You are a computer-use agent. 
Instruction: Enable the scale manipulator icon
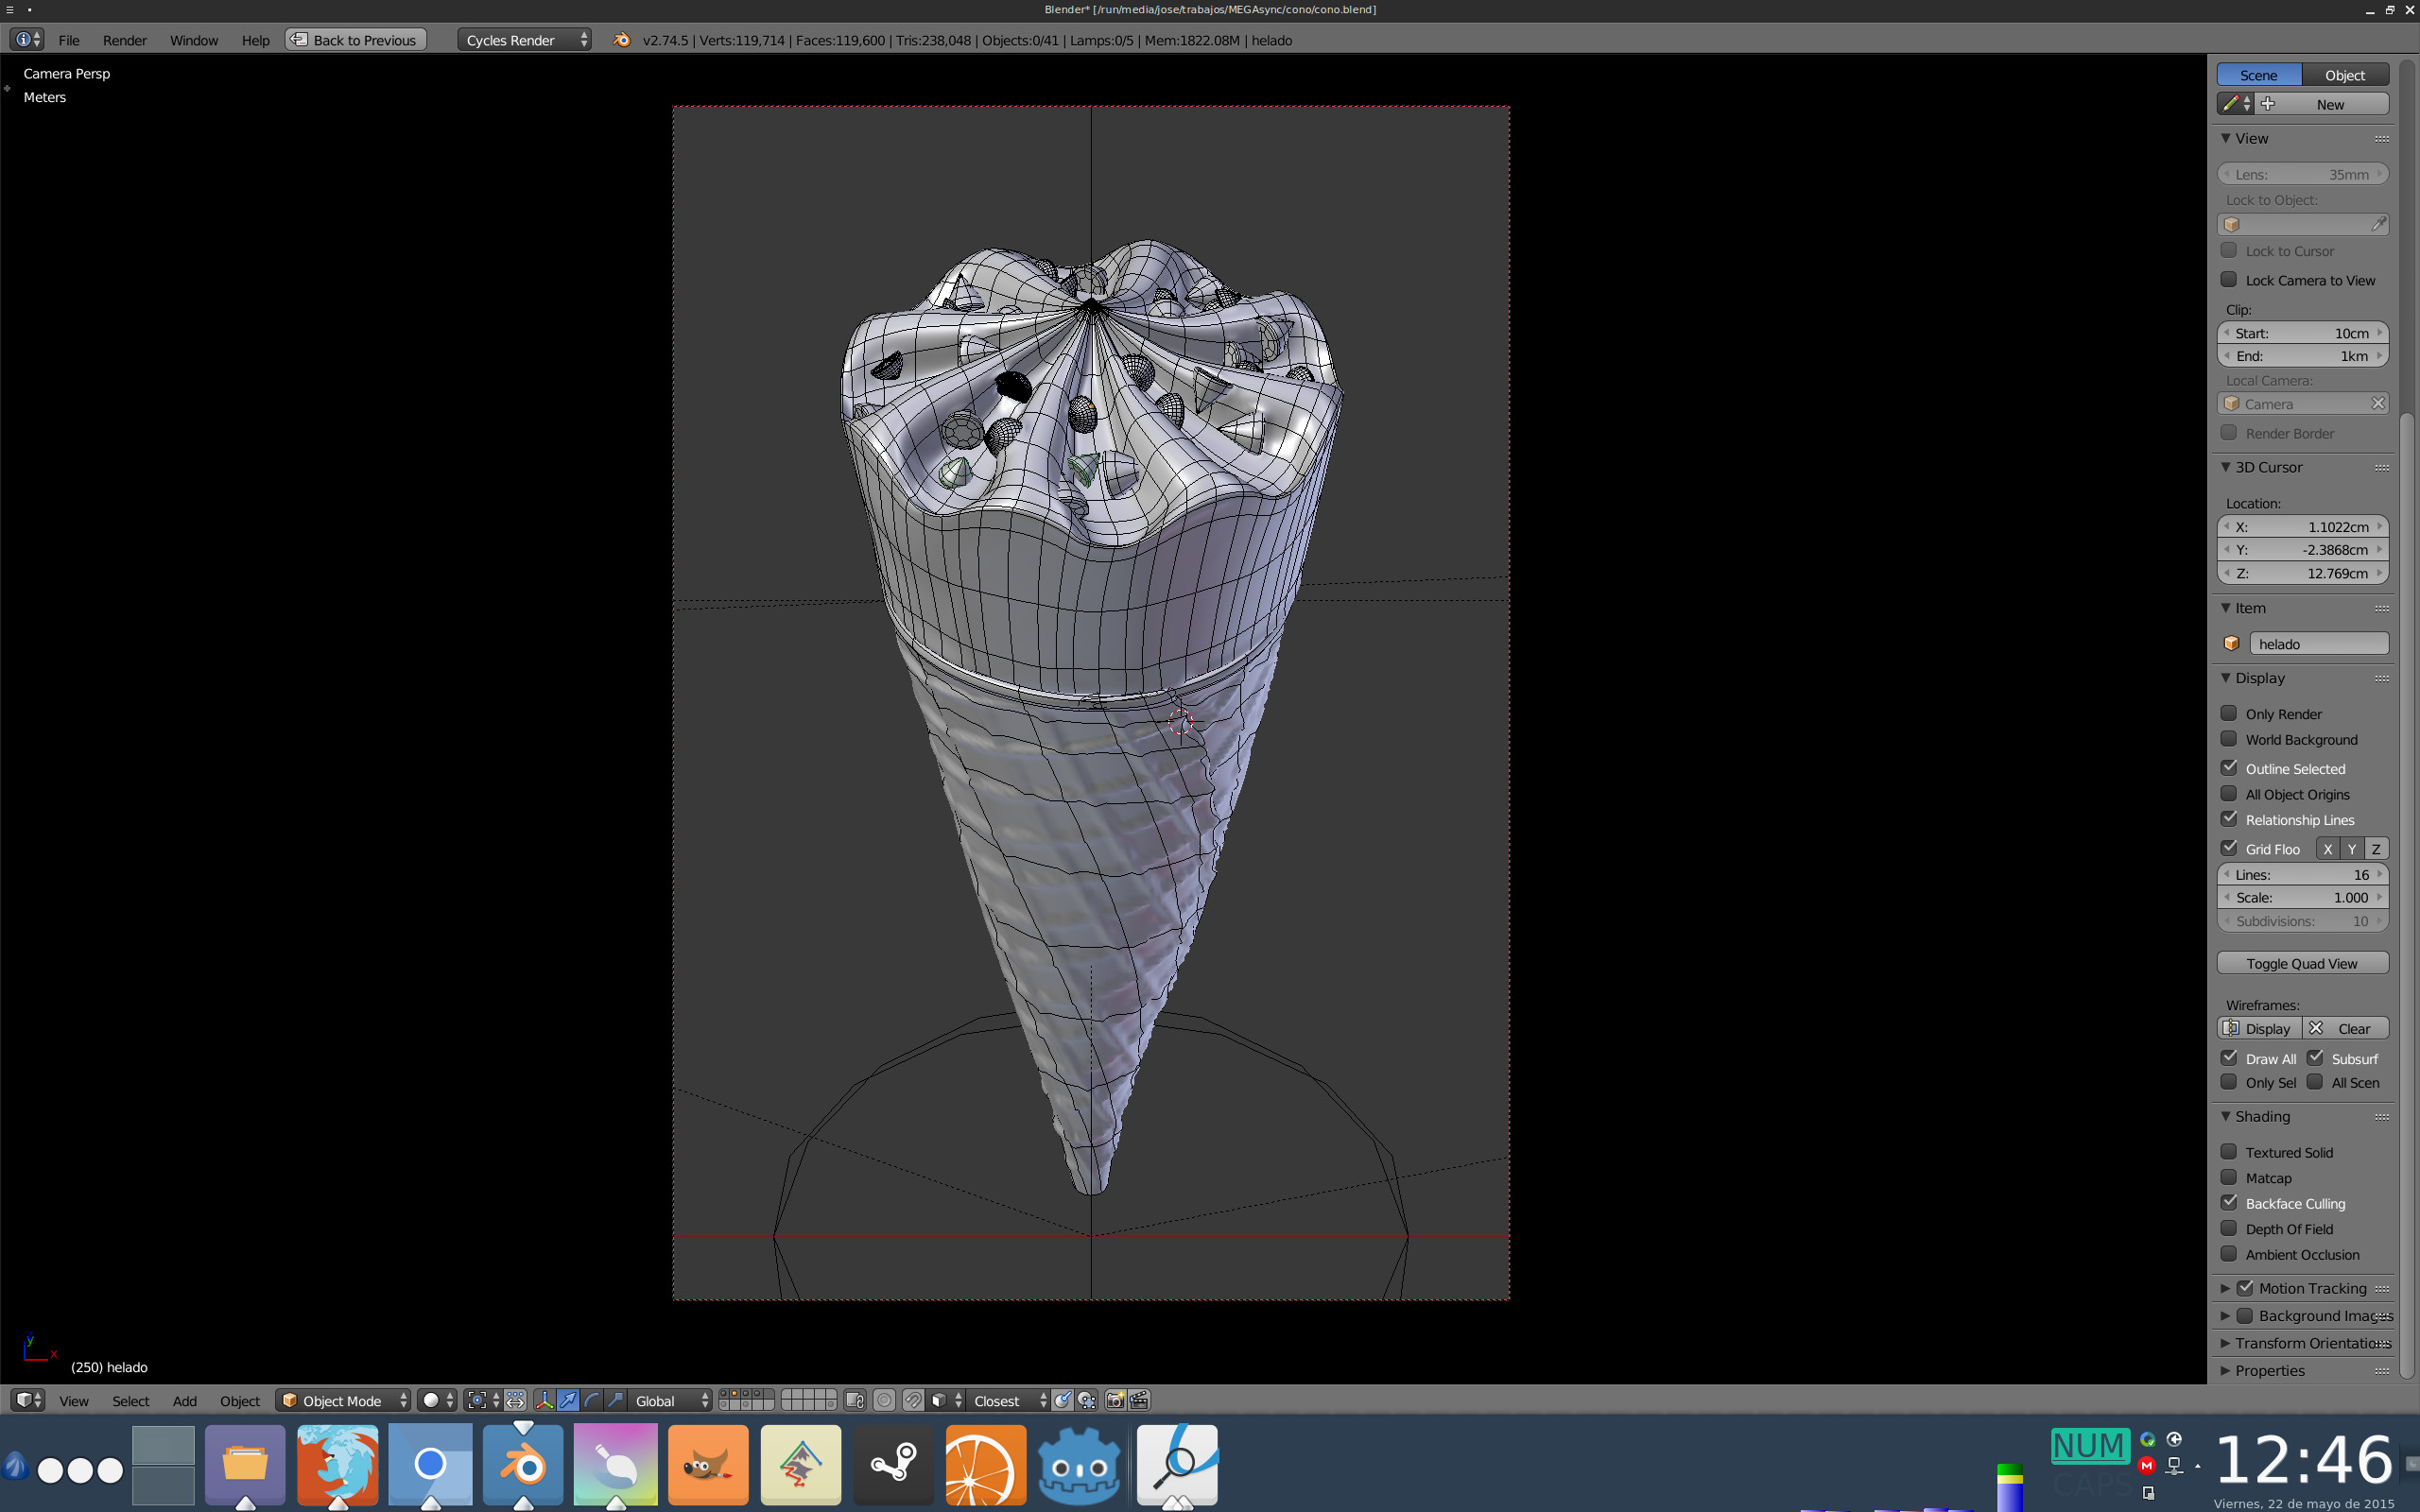tap(616, 1400)
